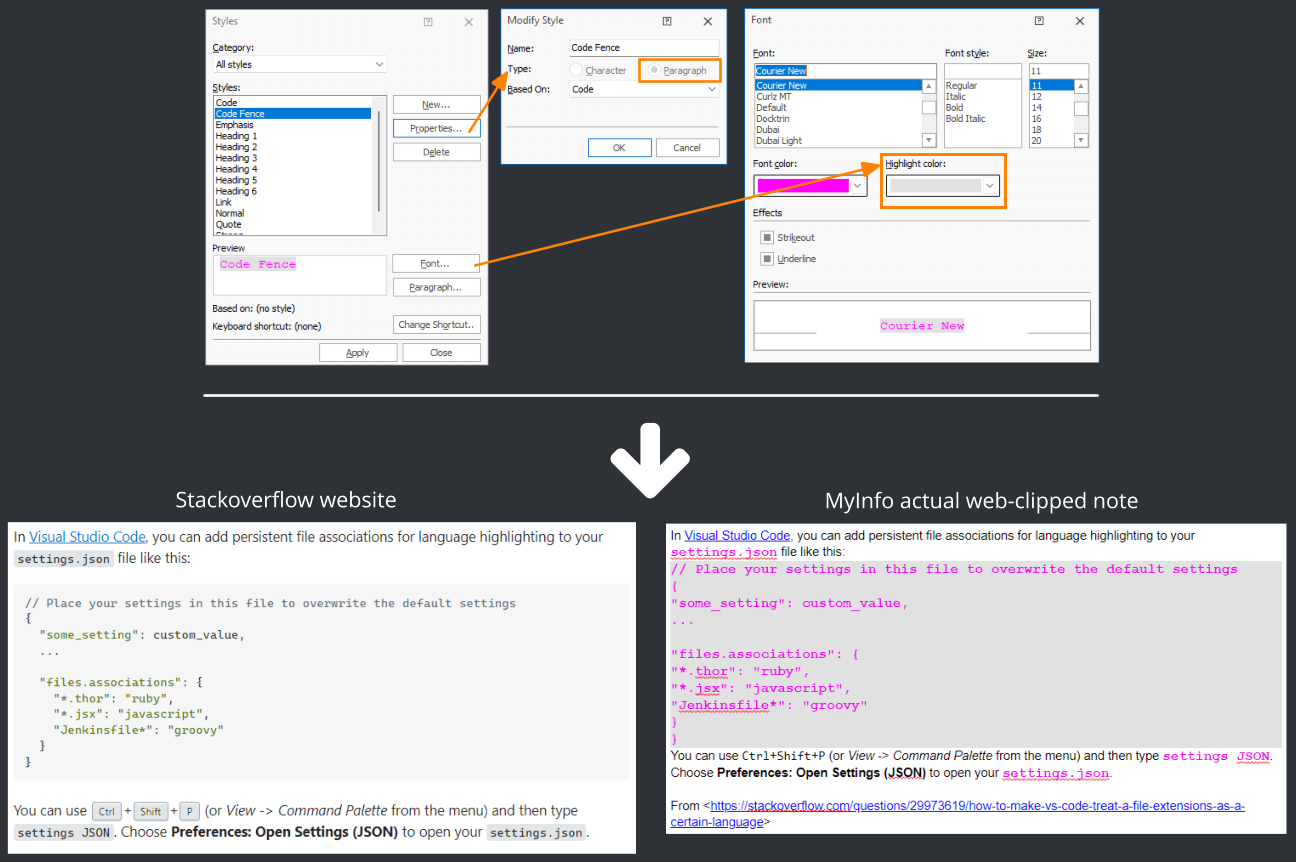The image size is (1296, 862).
Task: Toggle the Underline effect checkbox
Action: click(x=767, y=259)
